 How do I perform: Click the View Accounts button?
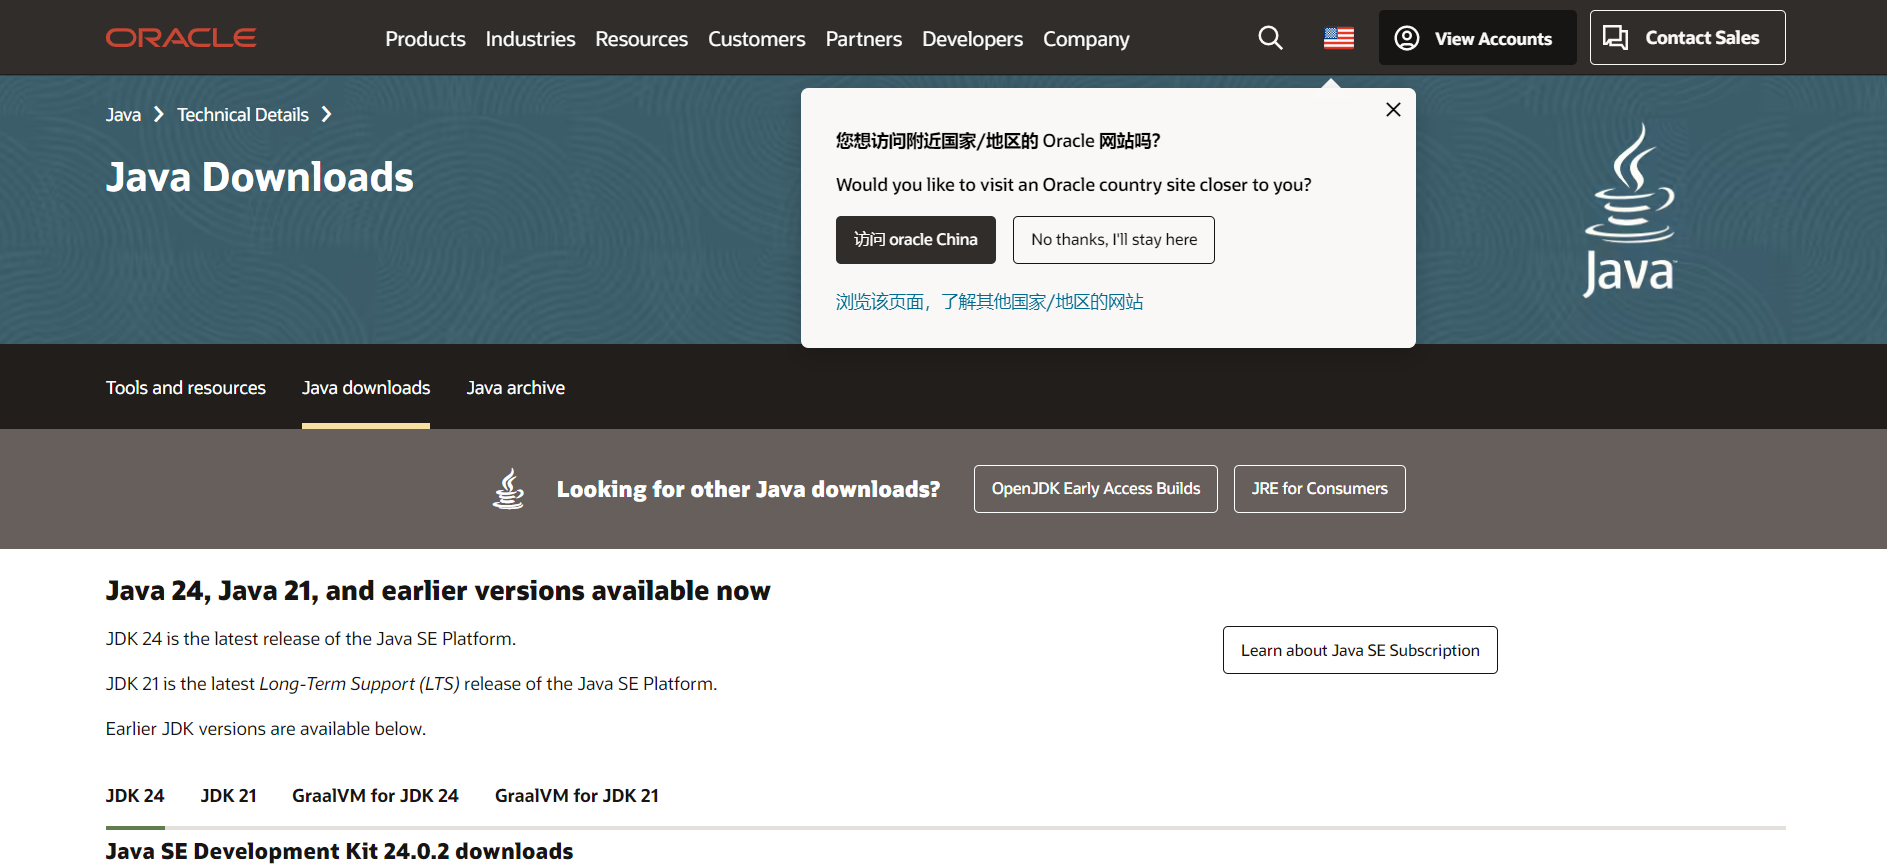point(1477,38)
